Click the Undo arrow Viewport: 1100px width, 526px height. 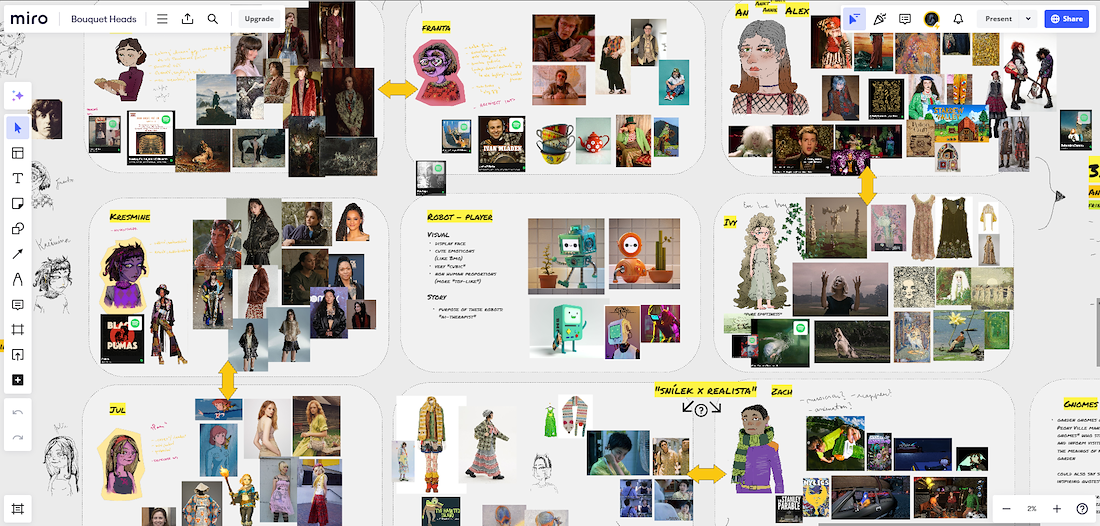(x=18, y=412)
